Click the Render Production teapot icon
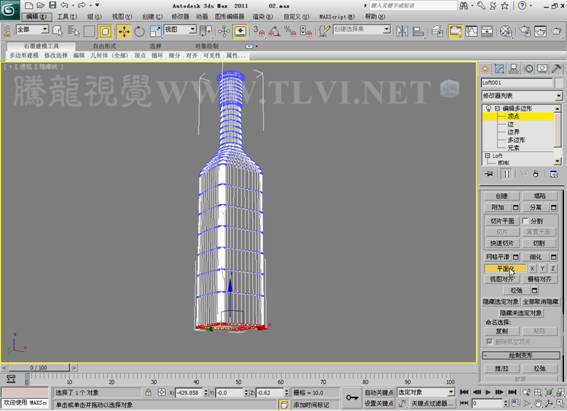Image resolution: width=567 pixels, height=411 pixels. pyautogui.click(x=557, y=31)
